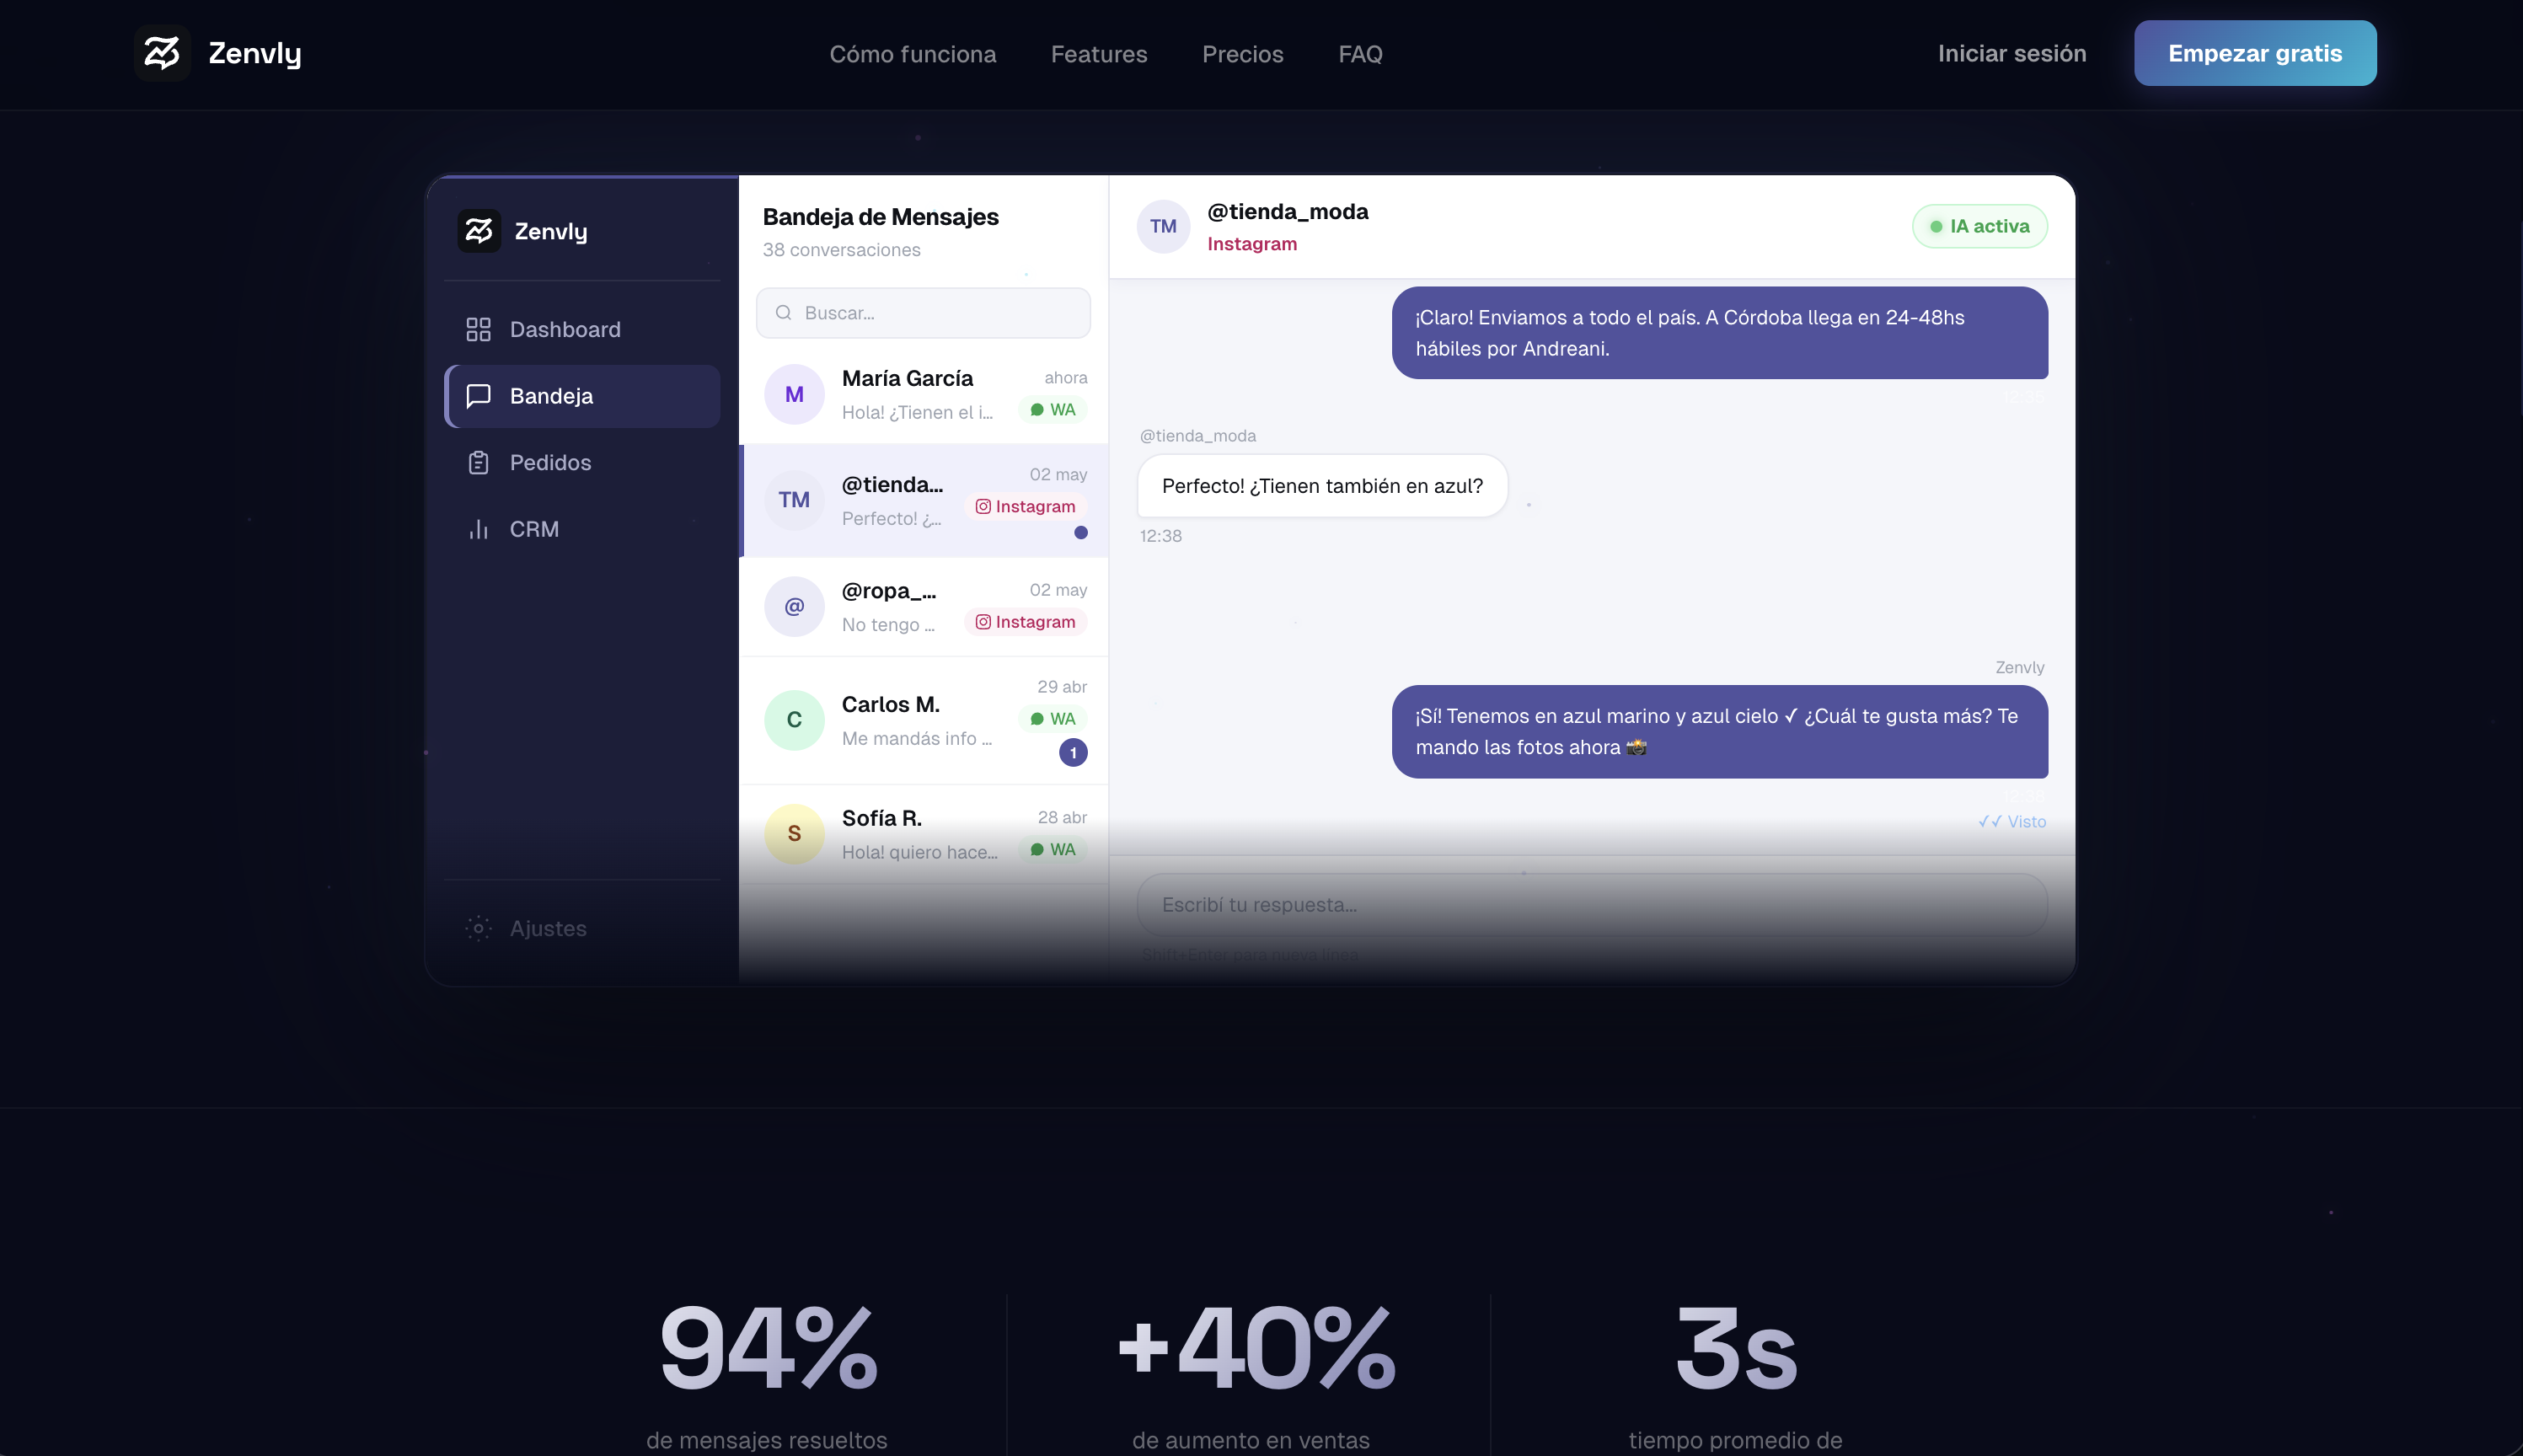Click the 12:38 message timestamp
The height and width of the screenshot is (1456, 2523).
click(1160, 536)
